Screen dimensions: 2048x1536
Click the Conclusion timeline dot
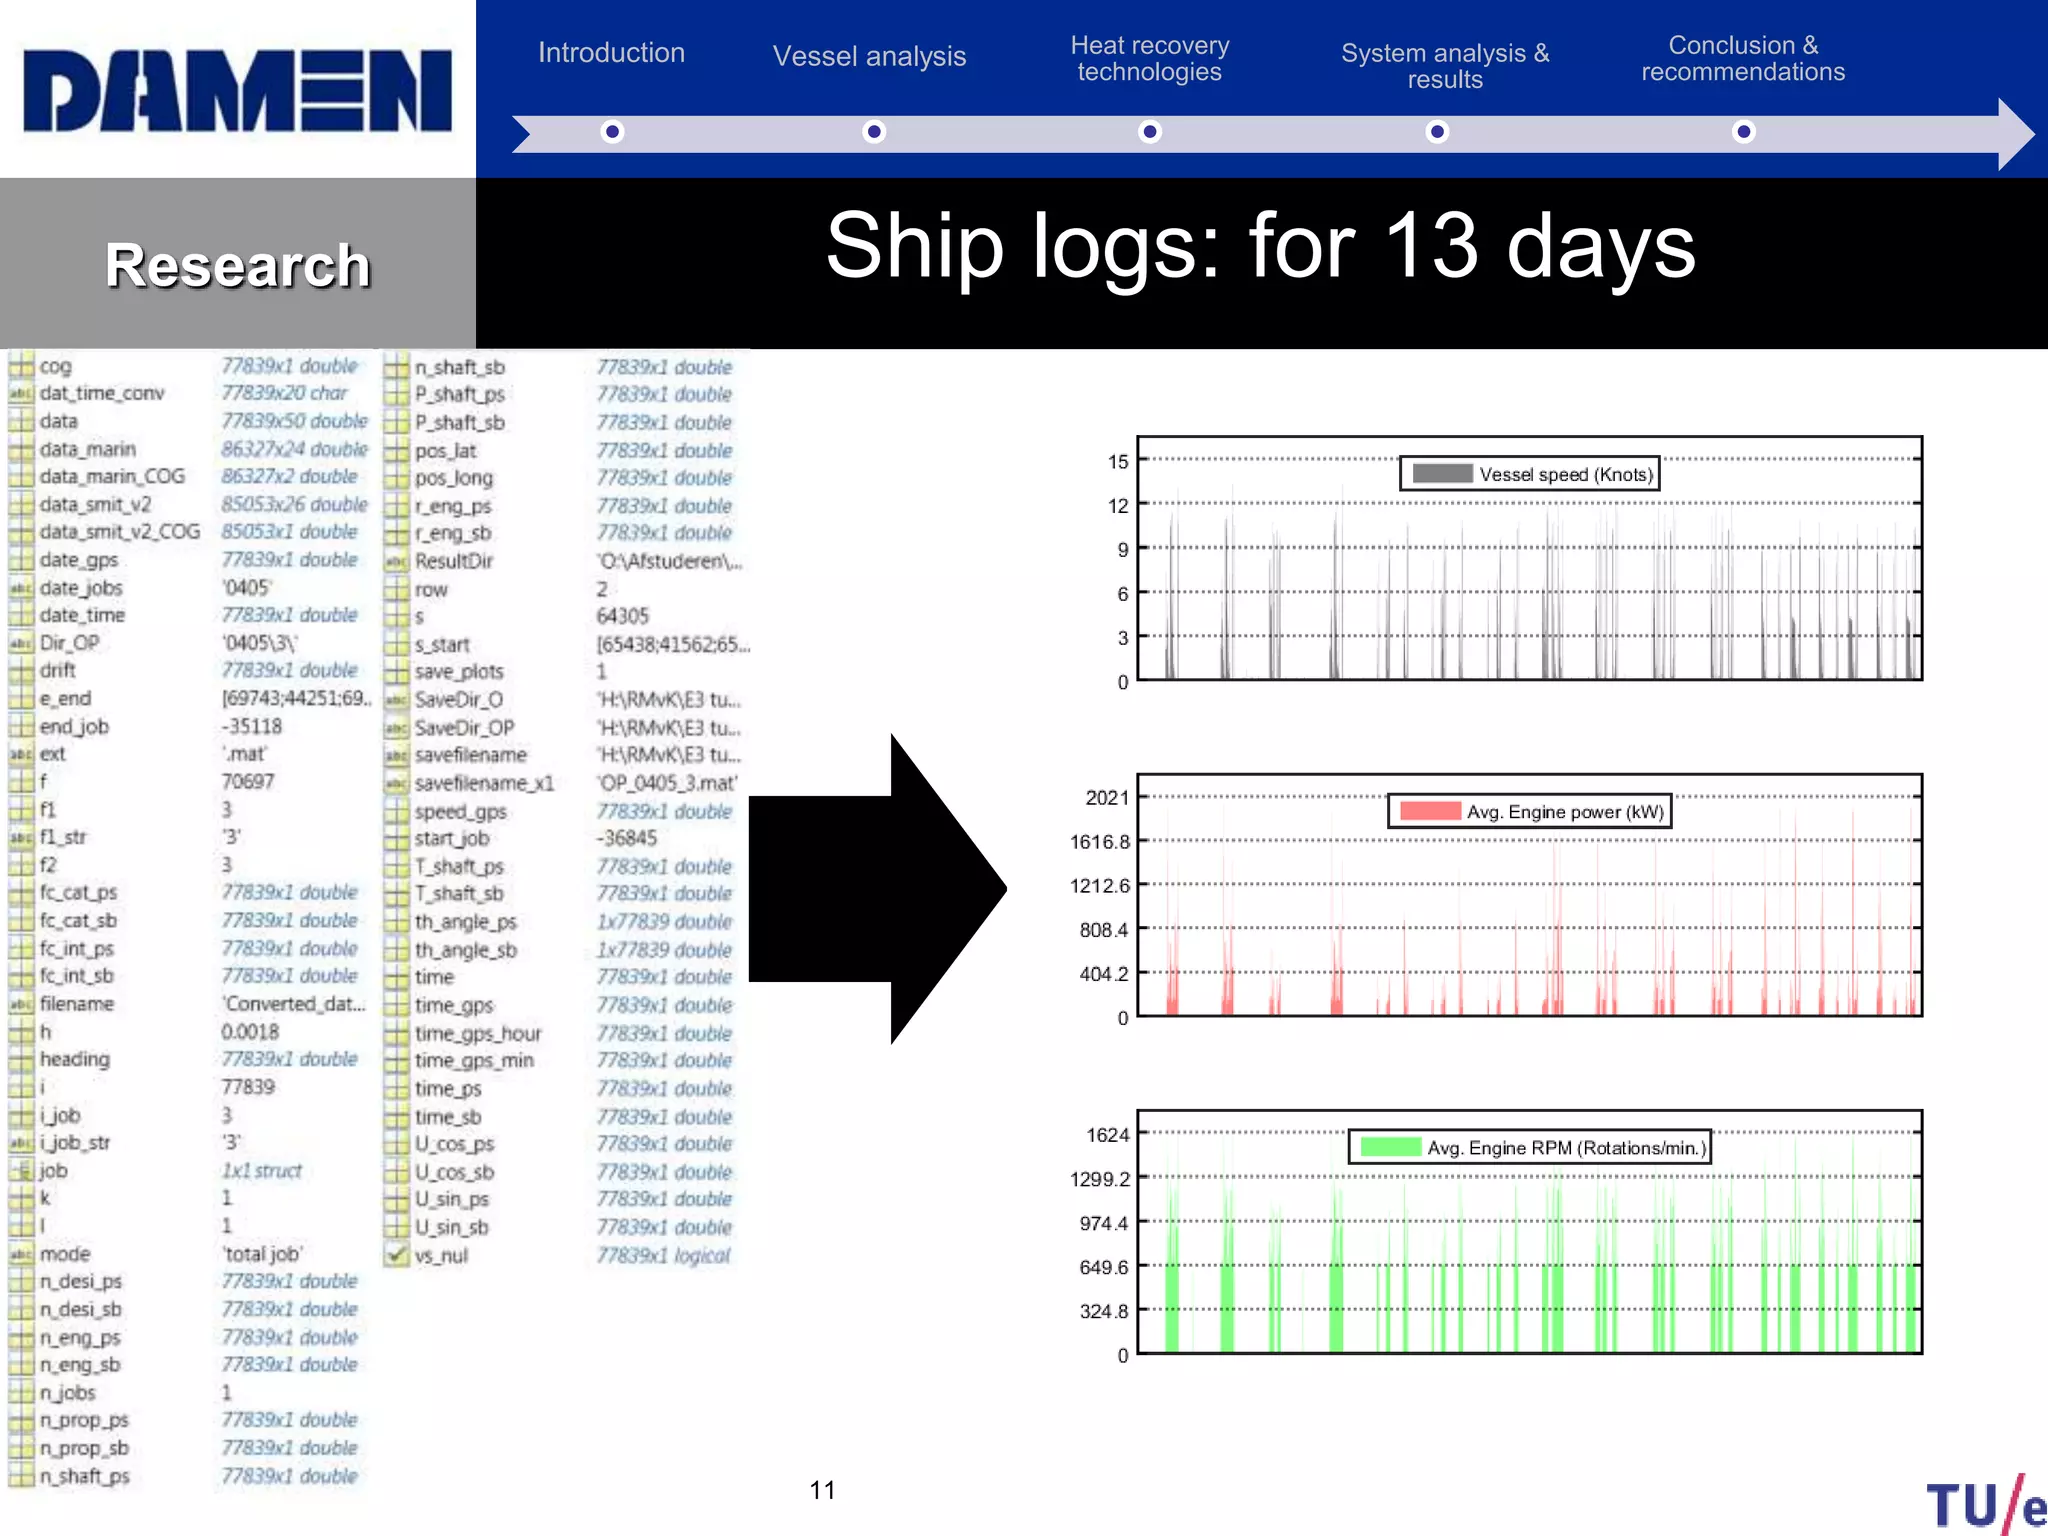pyautogui.click(x=1743, y=131)
